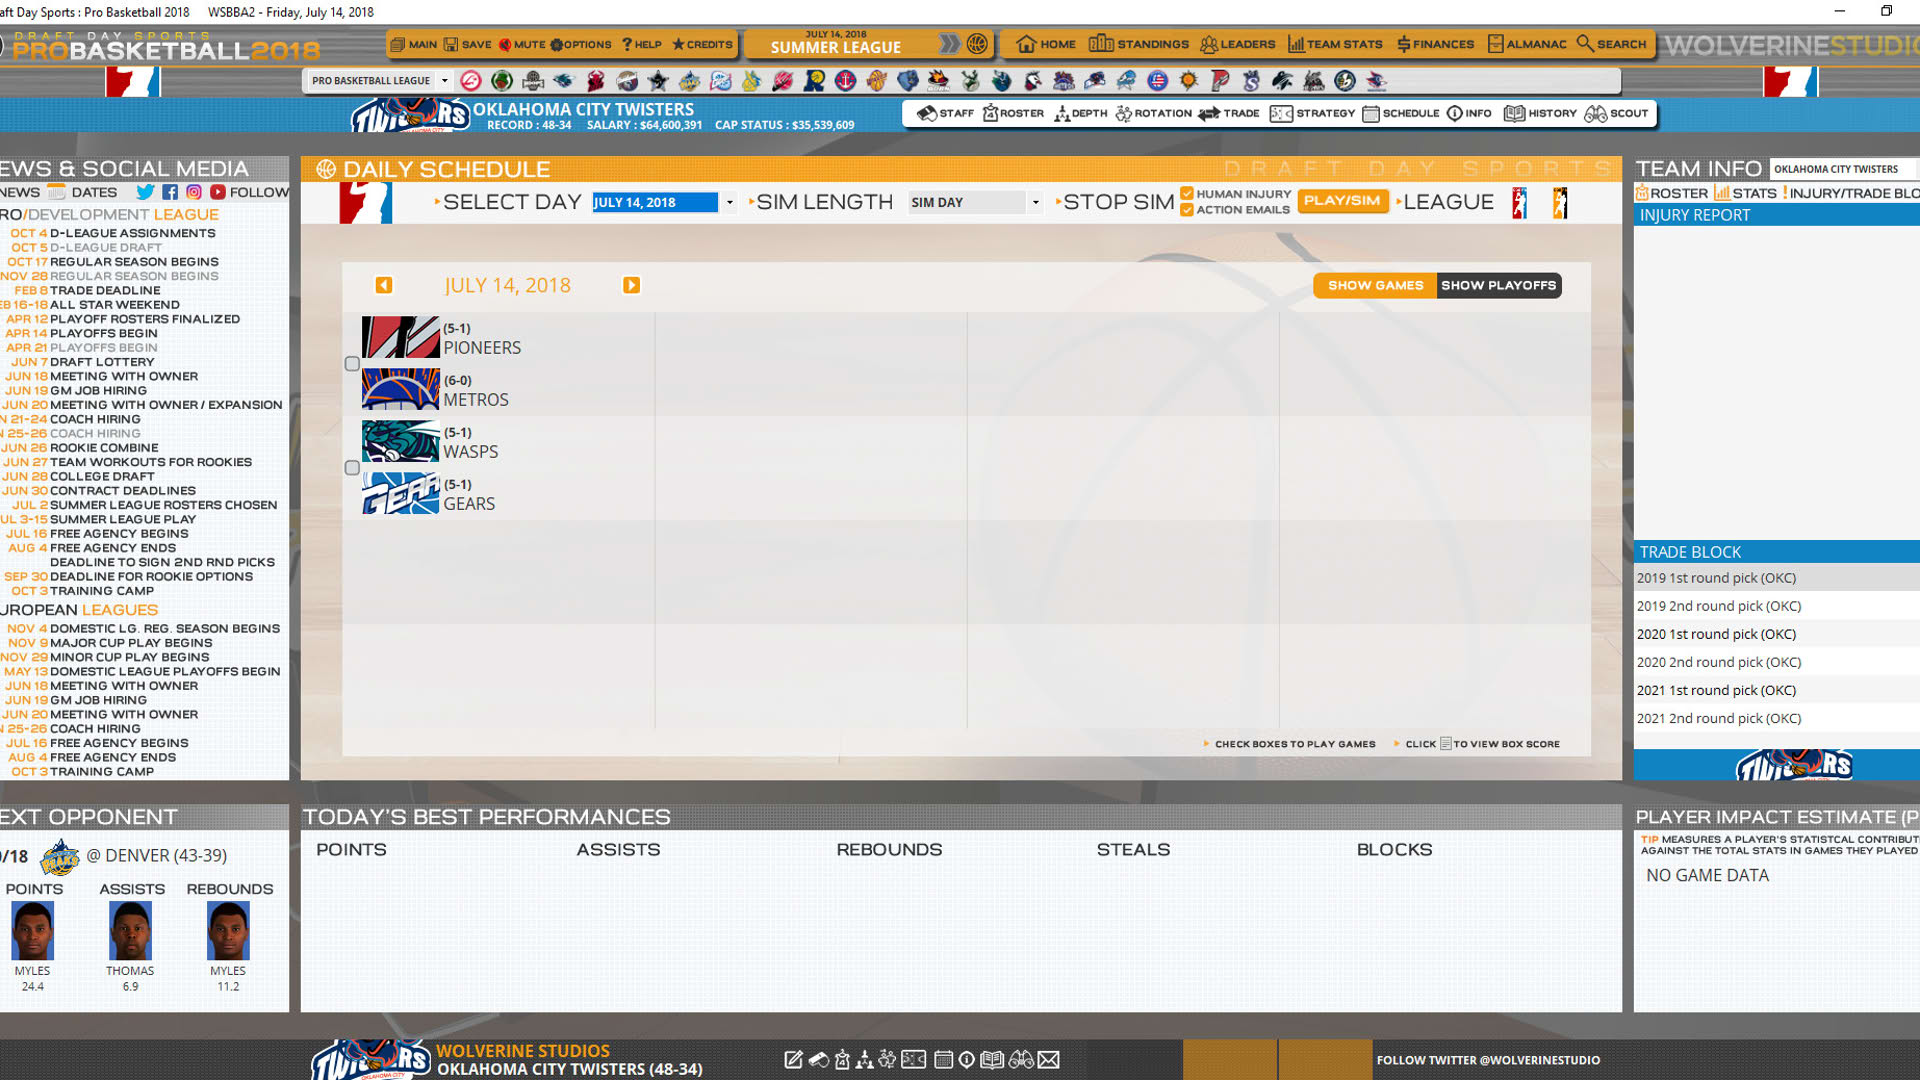Toggle Human Injury stop sim checkbox
The width and height of the screenshot is (1920, 1080).
1187,194
